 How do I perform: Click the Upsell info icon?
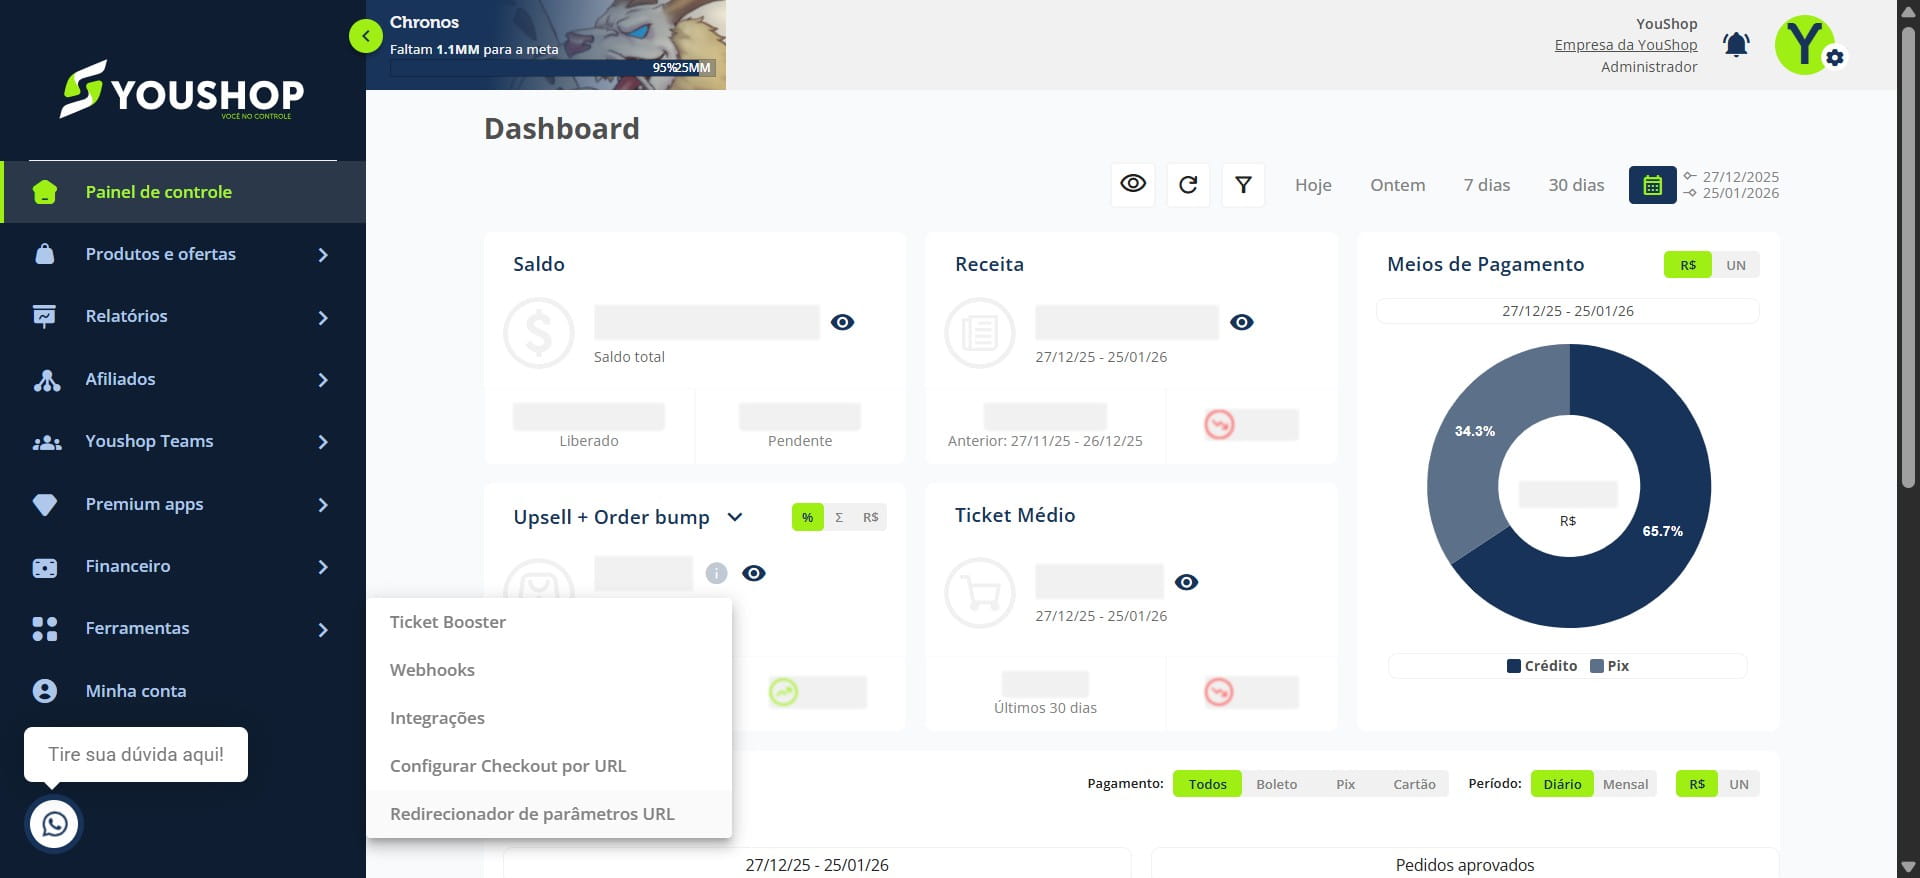[x=716, y=573]
